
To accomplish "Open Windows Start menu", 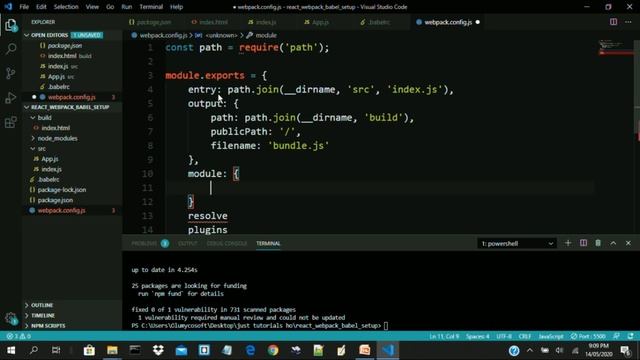I will click(x=11, y=350).
